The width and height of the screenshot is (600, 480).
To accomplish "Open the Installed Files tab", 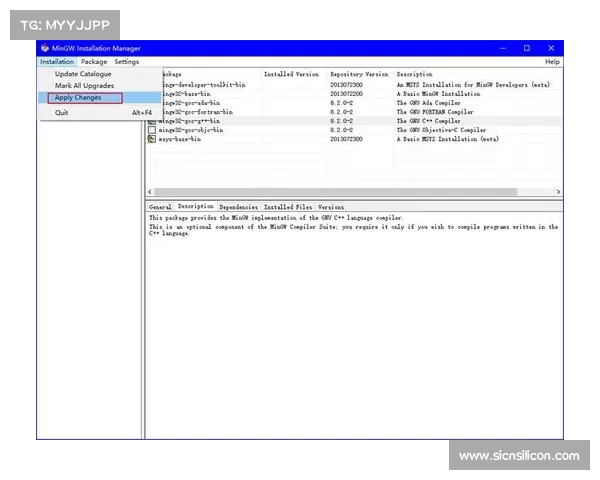I will point(288,207).
